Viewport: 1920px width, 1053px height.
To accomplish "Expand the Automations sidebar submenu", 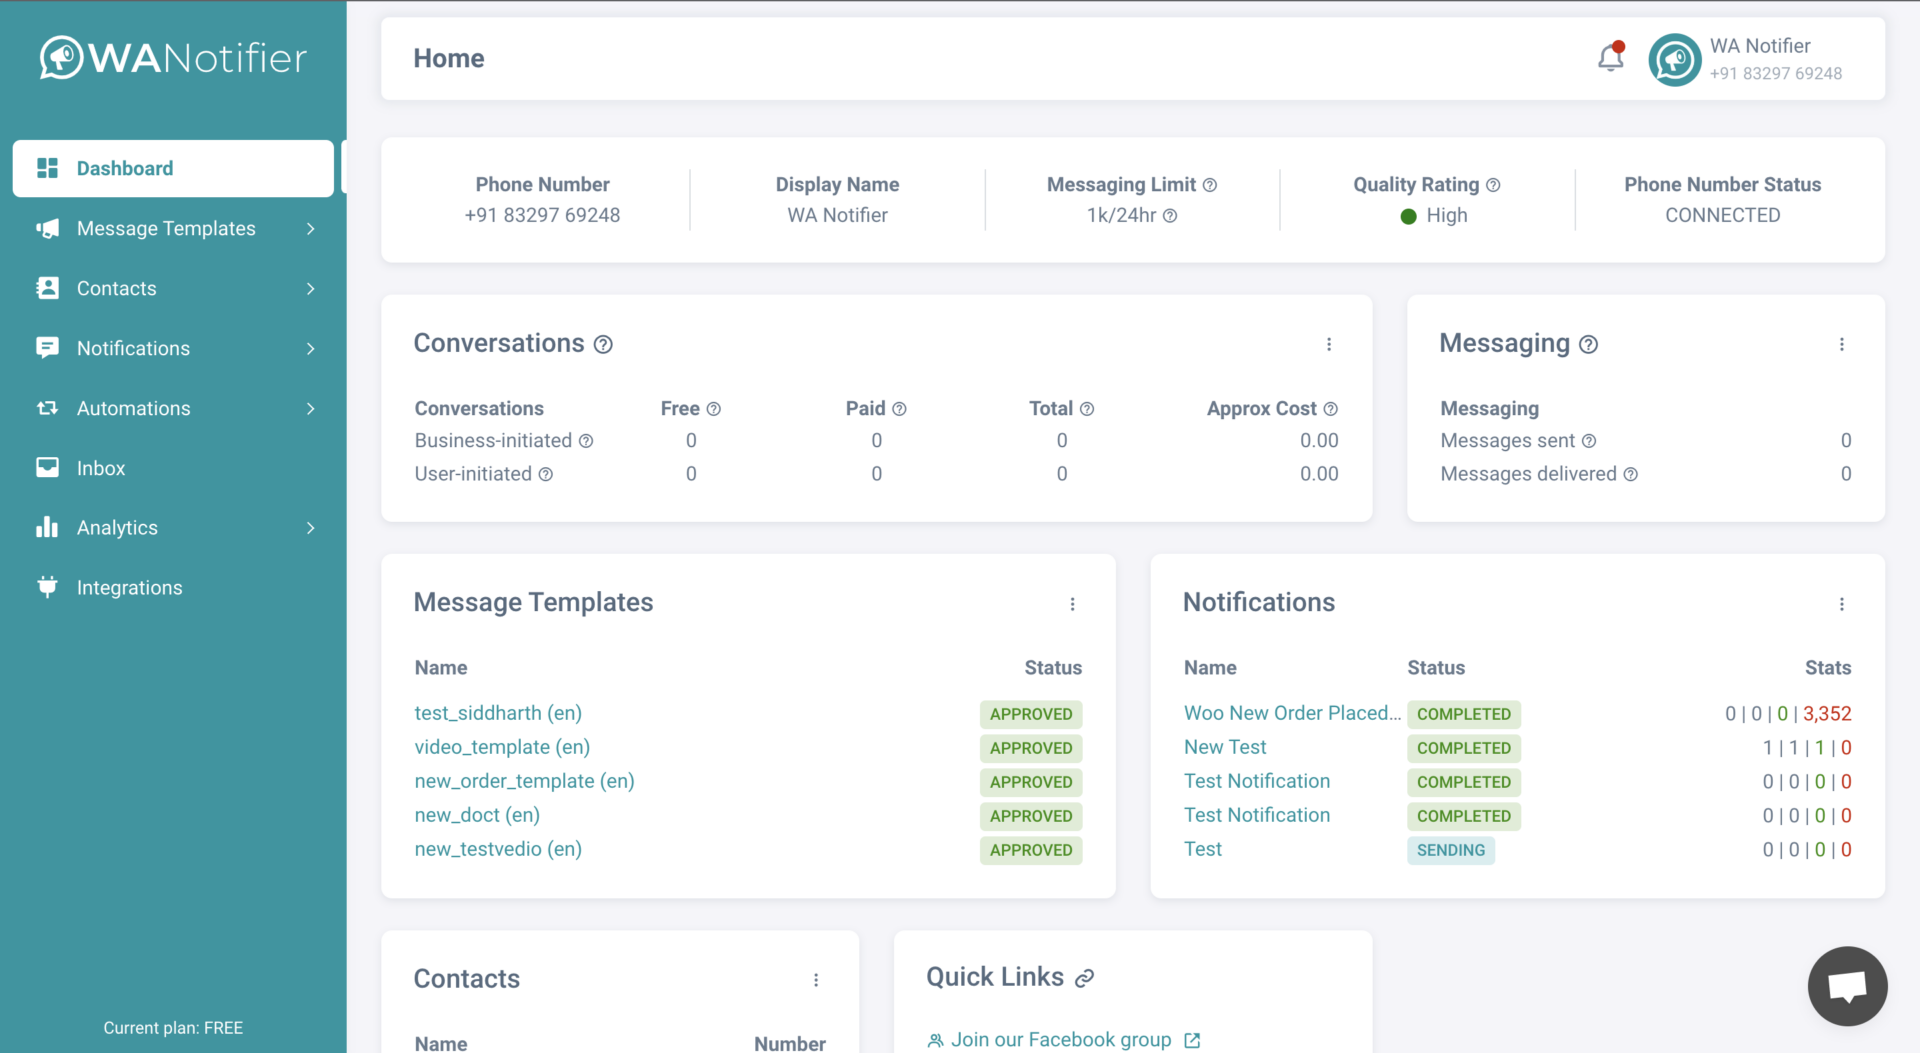I will 310,409.
